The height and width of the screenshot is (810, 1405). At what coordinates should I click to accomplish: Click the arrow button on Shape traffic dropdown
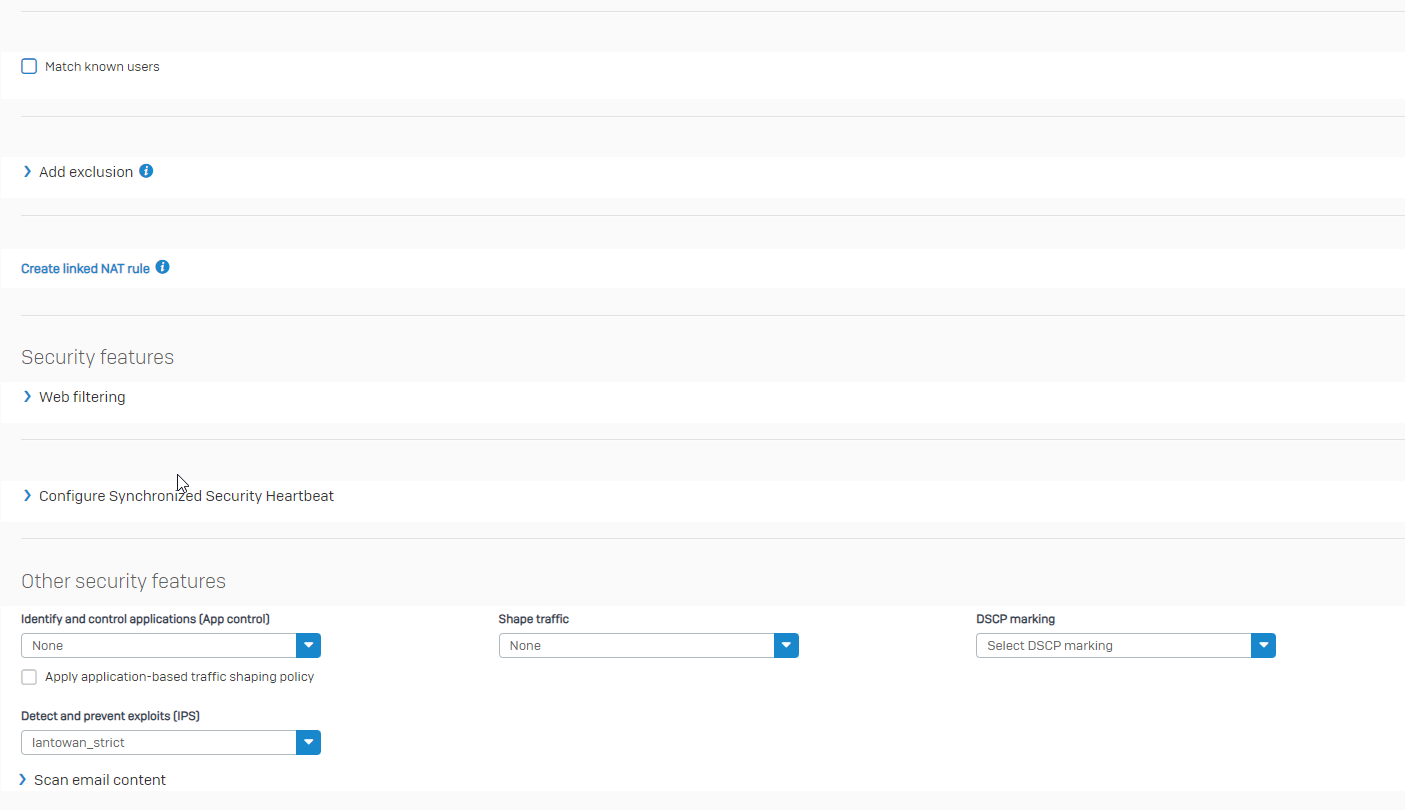pos(786,646)
